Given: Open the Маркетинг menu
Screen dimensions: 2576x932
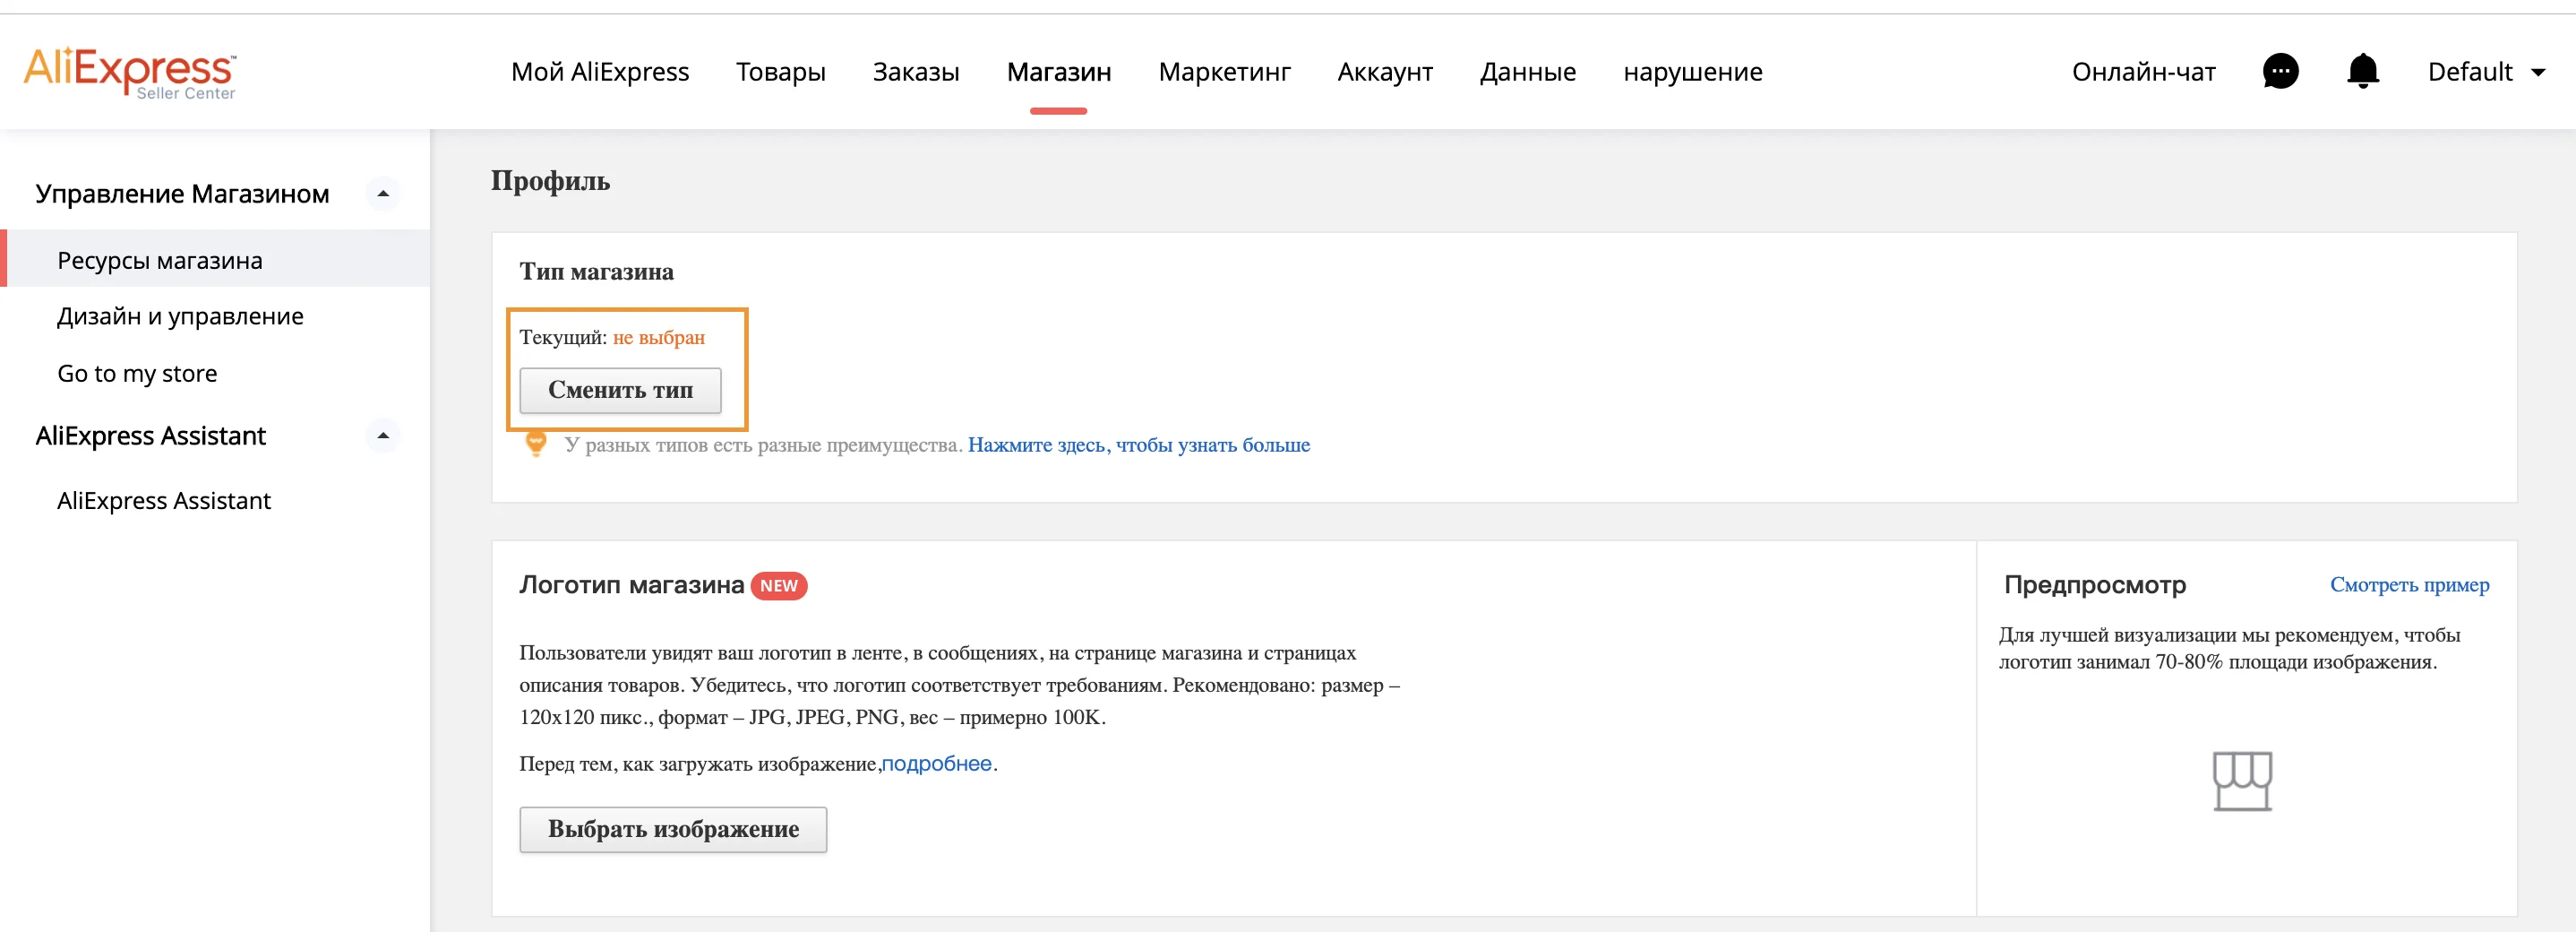Looking at the screenshot, I should point(1225,72).
